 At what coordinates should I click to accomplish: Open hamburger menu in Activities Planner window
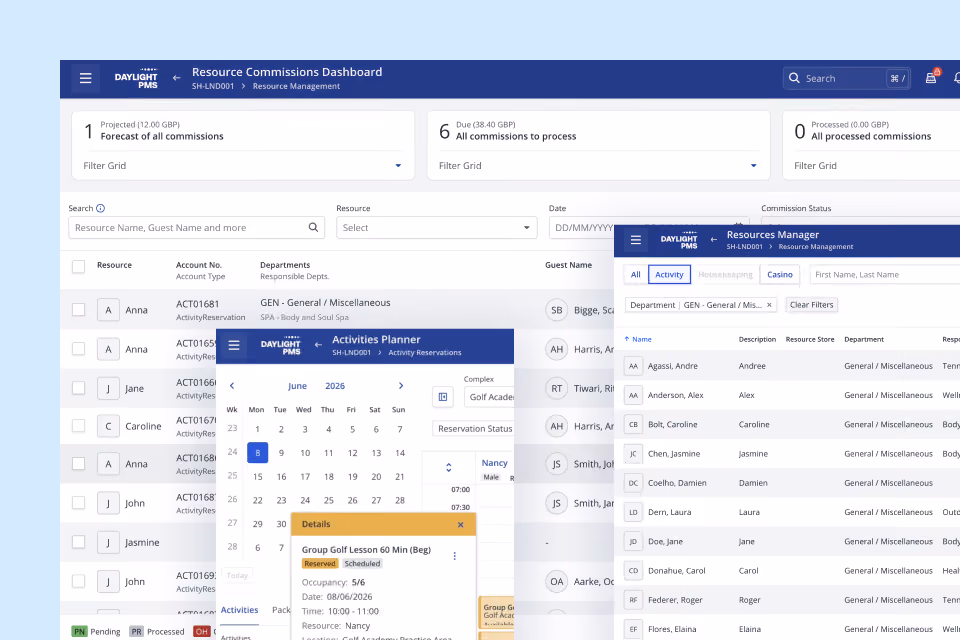pos(234,345)
